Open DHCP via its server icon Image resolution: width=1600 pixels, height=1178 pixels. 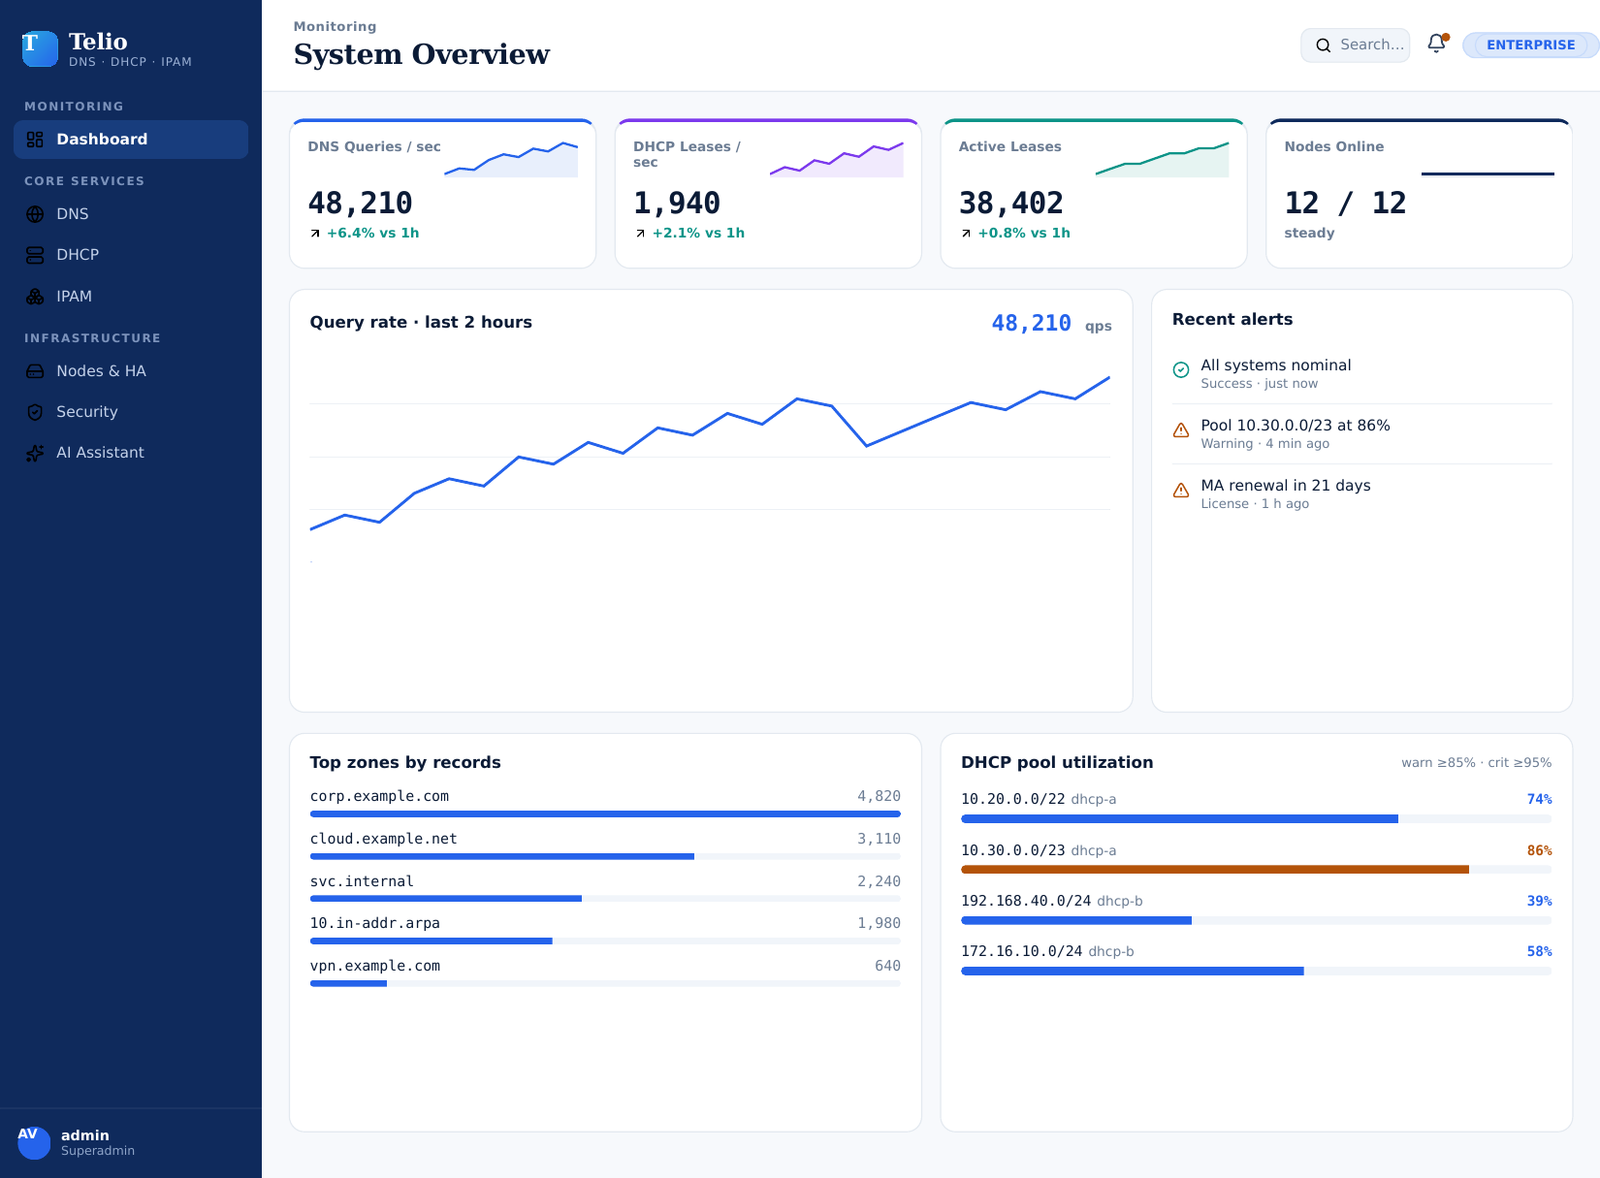point(35,255)
